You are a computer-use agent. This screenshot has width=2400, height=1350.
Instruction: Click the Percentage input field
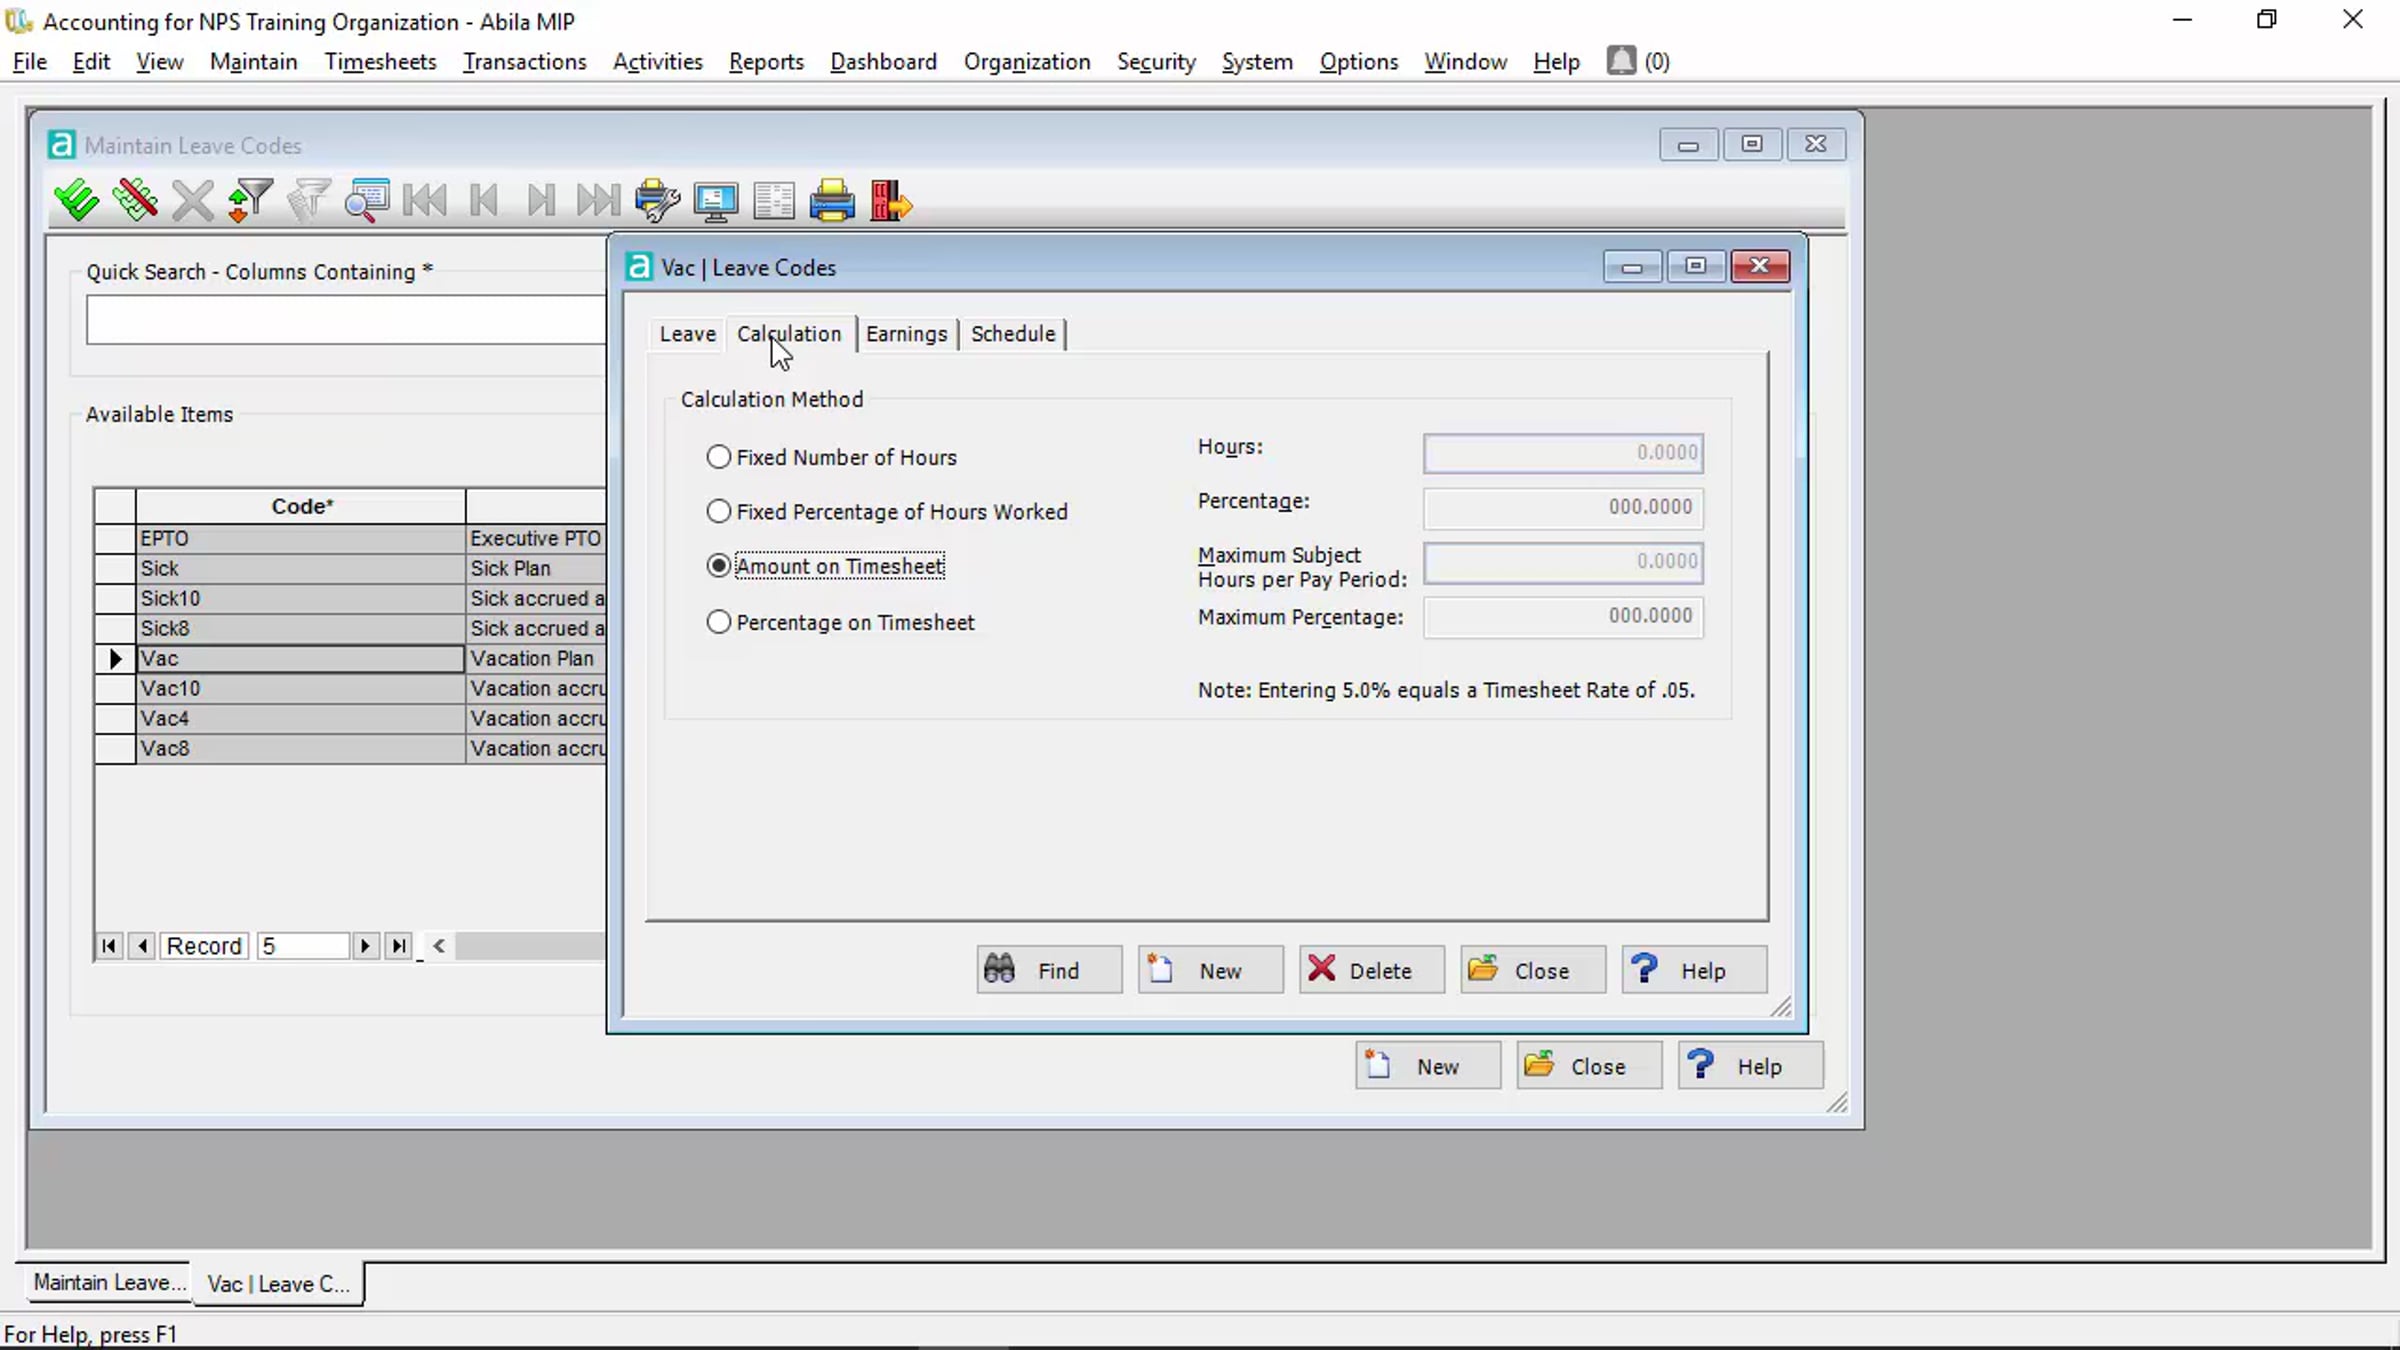pos(1563,507)
